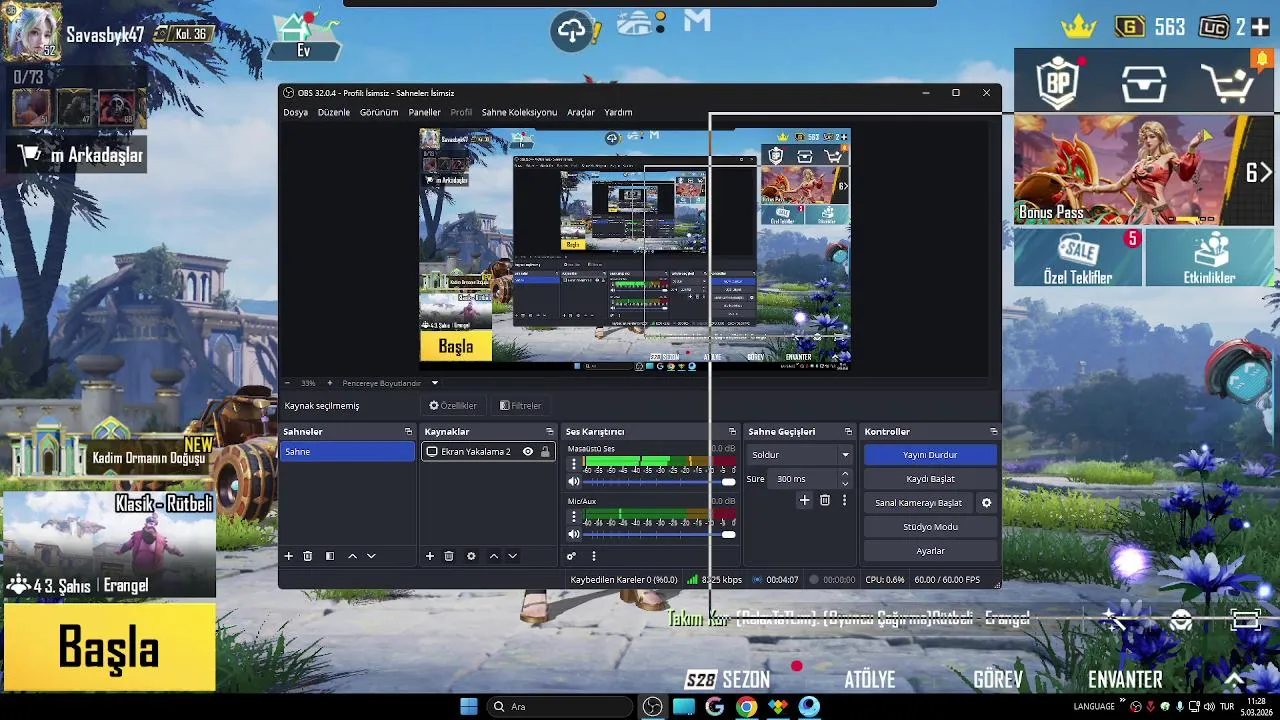Open Mic/Aux options three-dot menu
Image resolution: width=1280 pixels, height=720 pixels.
pos(574,517)
